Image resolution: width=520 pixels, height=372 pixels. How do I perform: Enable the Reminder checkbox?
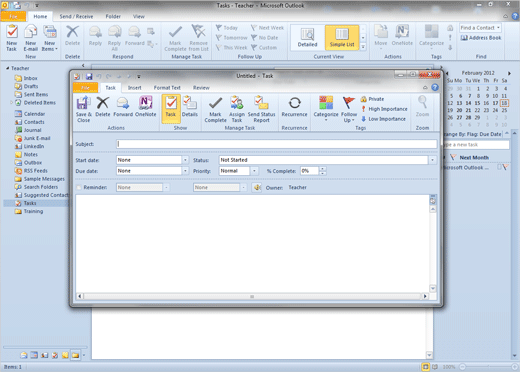79,187
